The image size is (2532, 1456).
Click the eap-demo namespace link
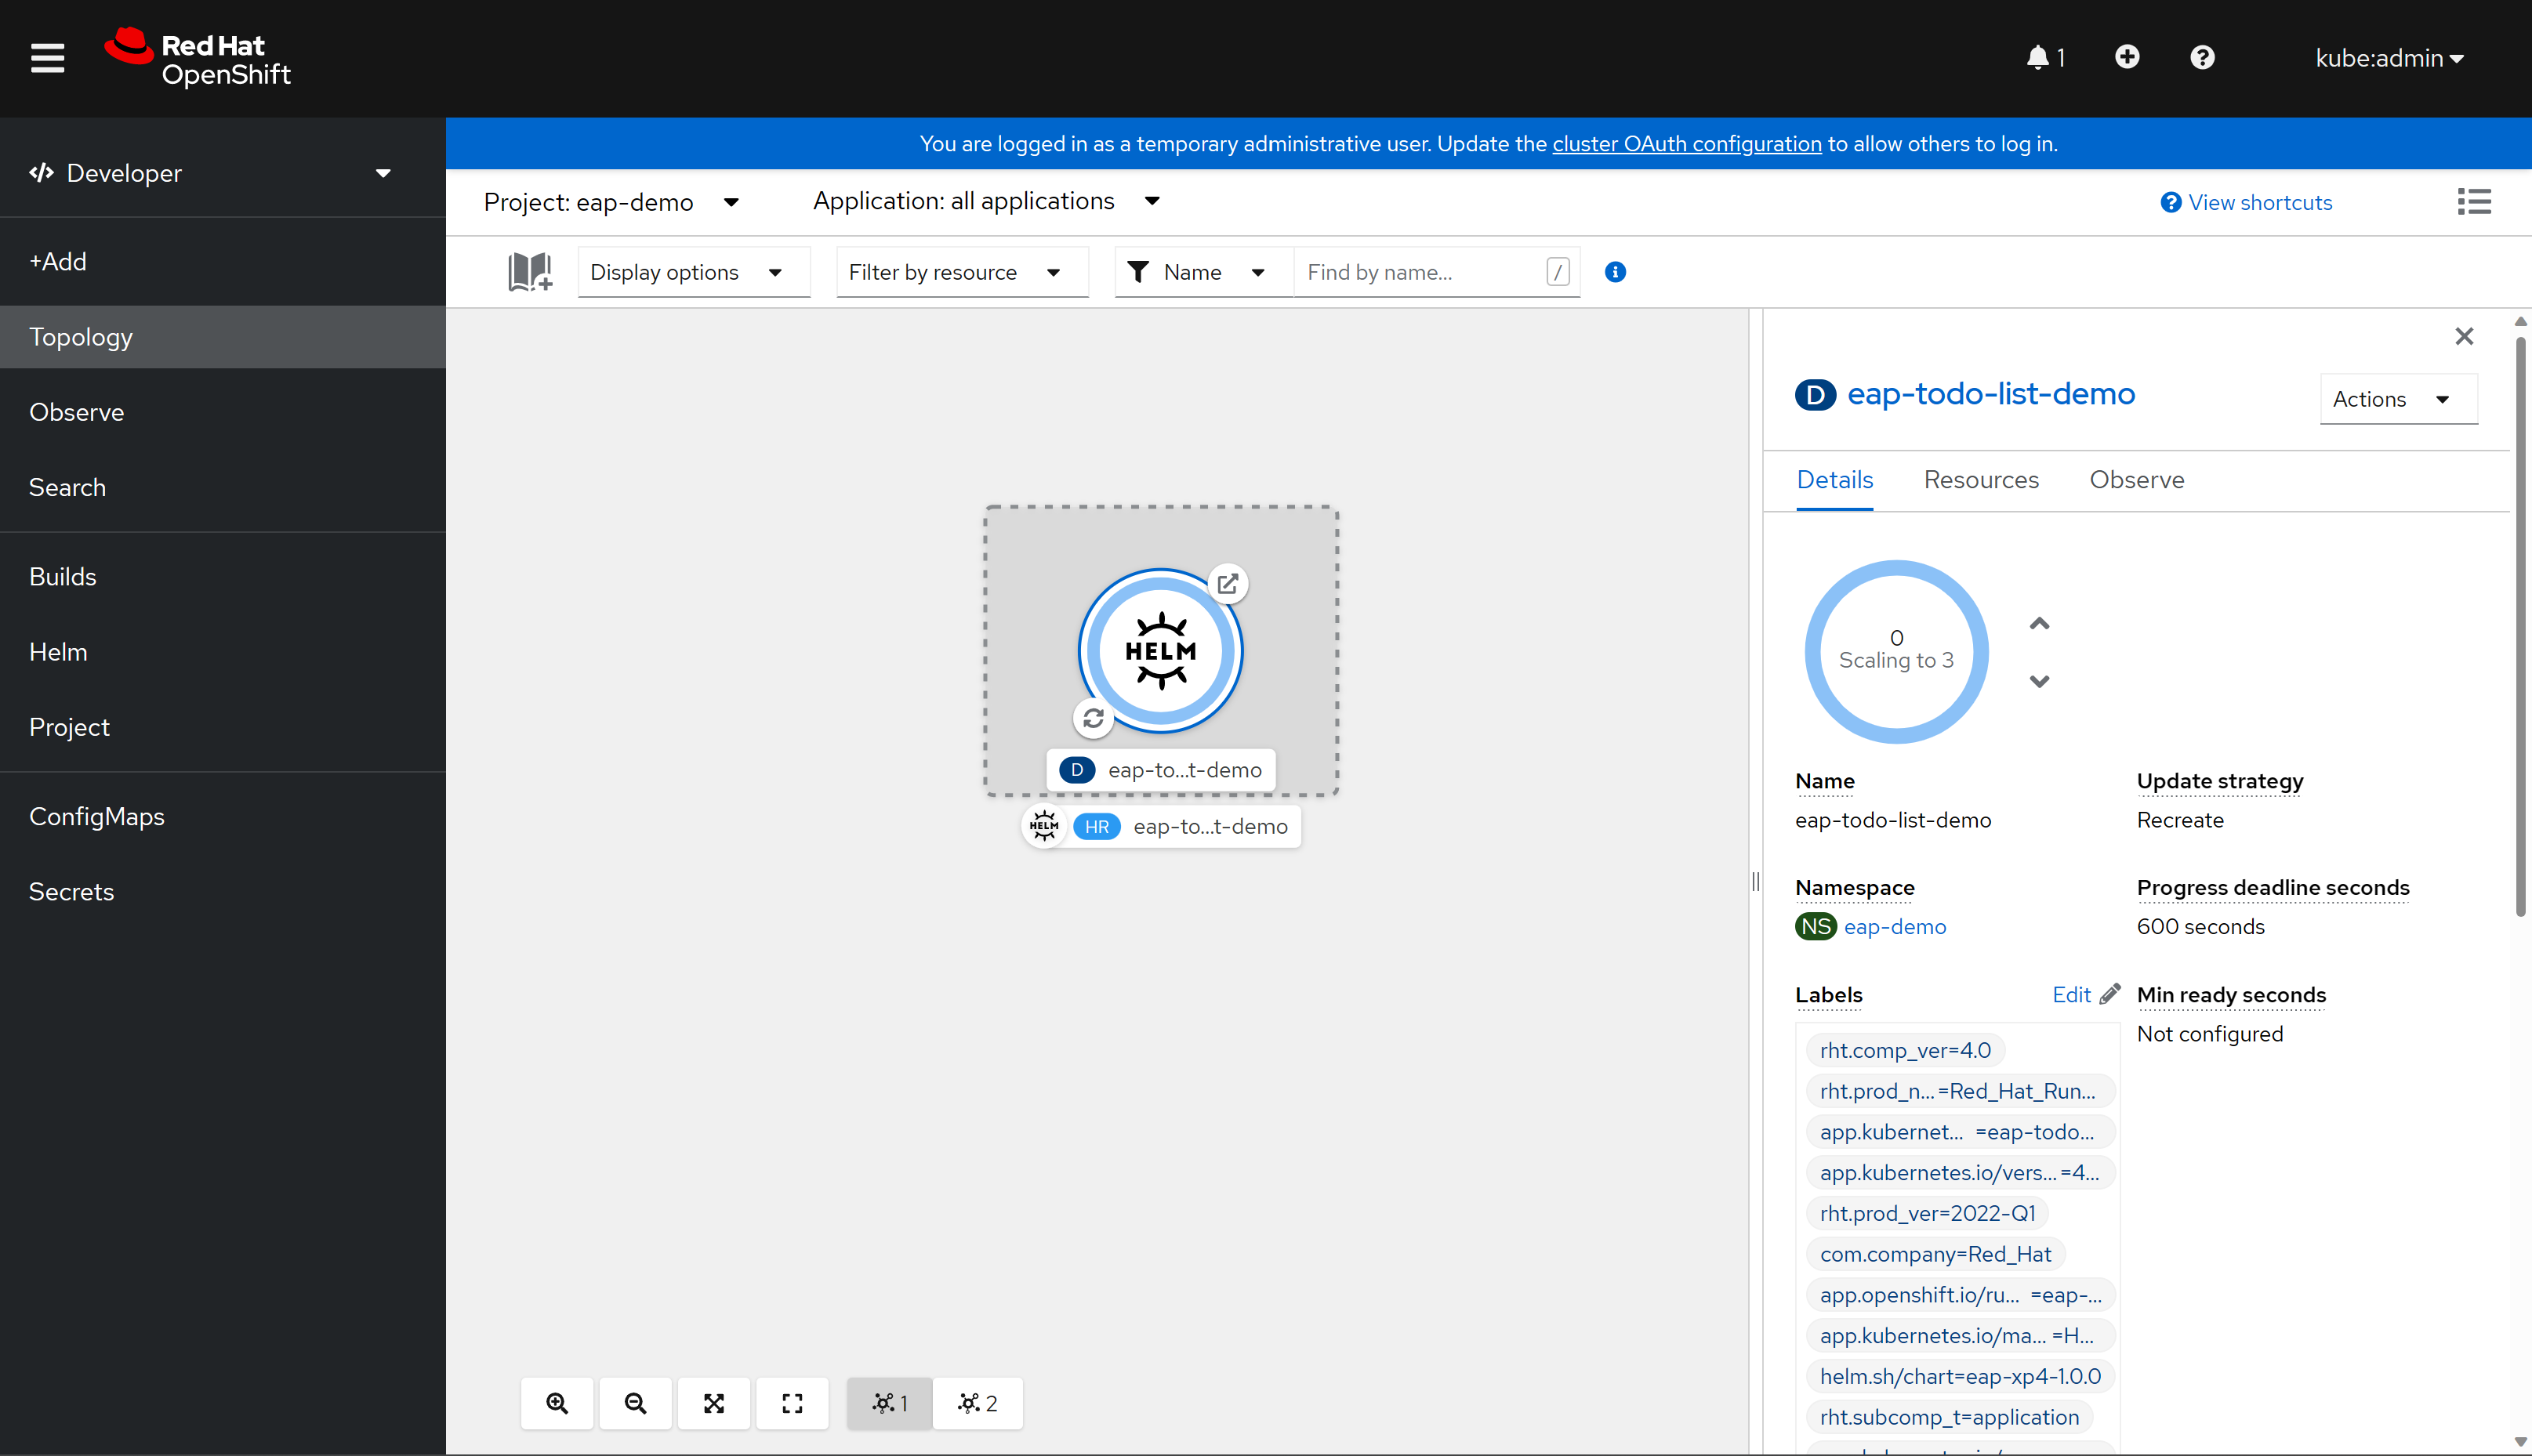pos(1895,926)
